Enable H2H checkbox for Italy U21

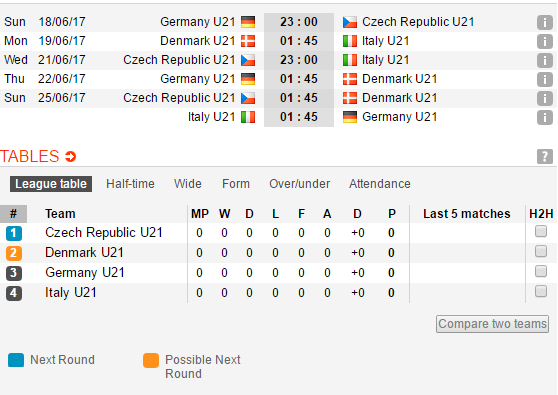click(x=541, y=291)
